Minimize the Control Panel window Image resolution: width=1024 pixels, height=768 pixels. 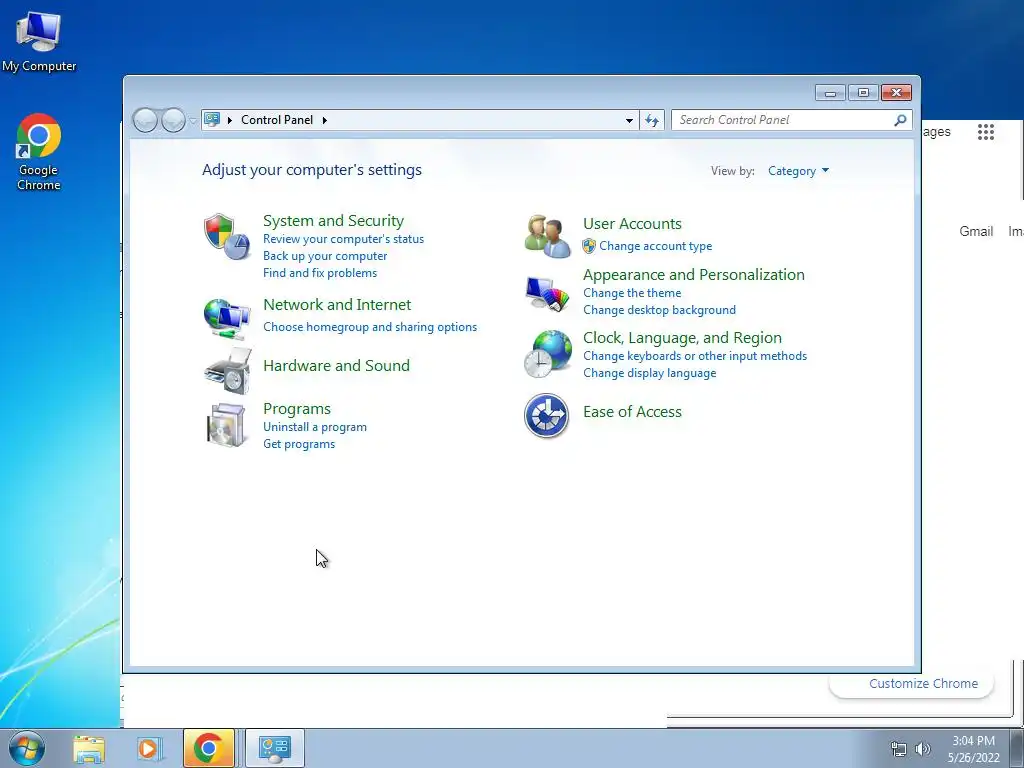point(830,93)
